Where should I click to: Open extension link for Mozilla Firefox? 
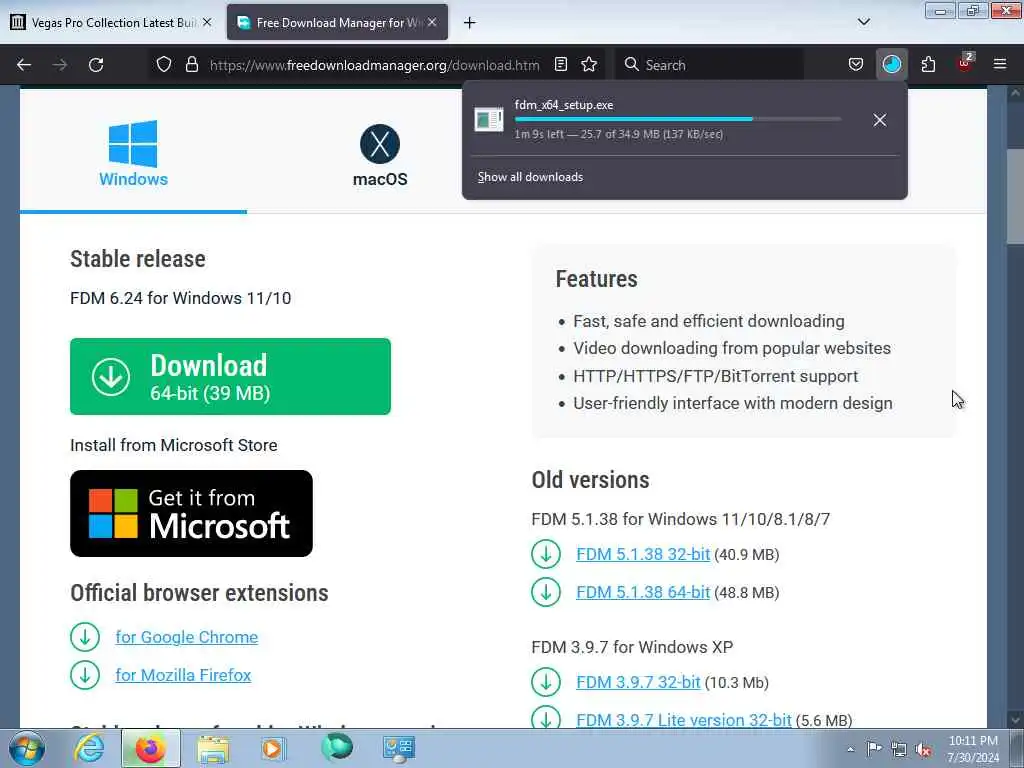(184, 675)
